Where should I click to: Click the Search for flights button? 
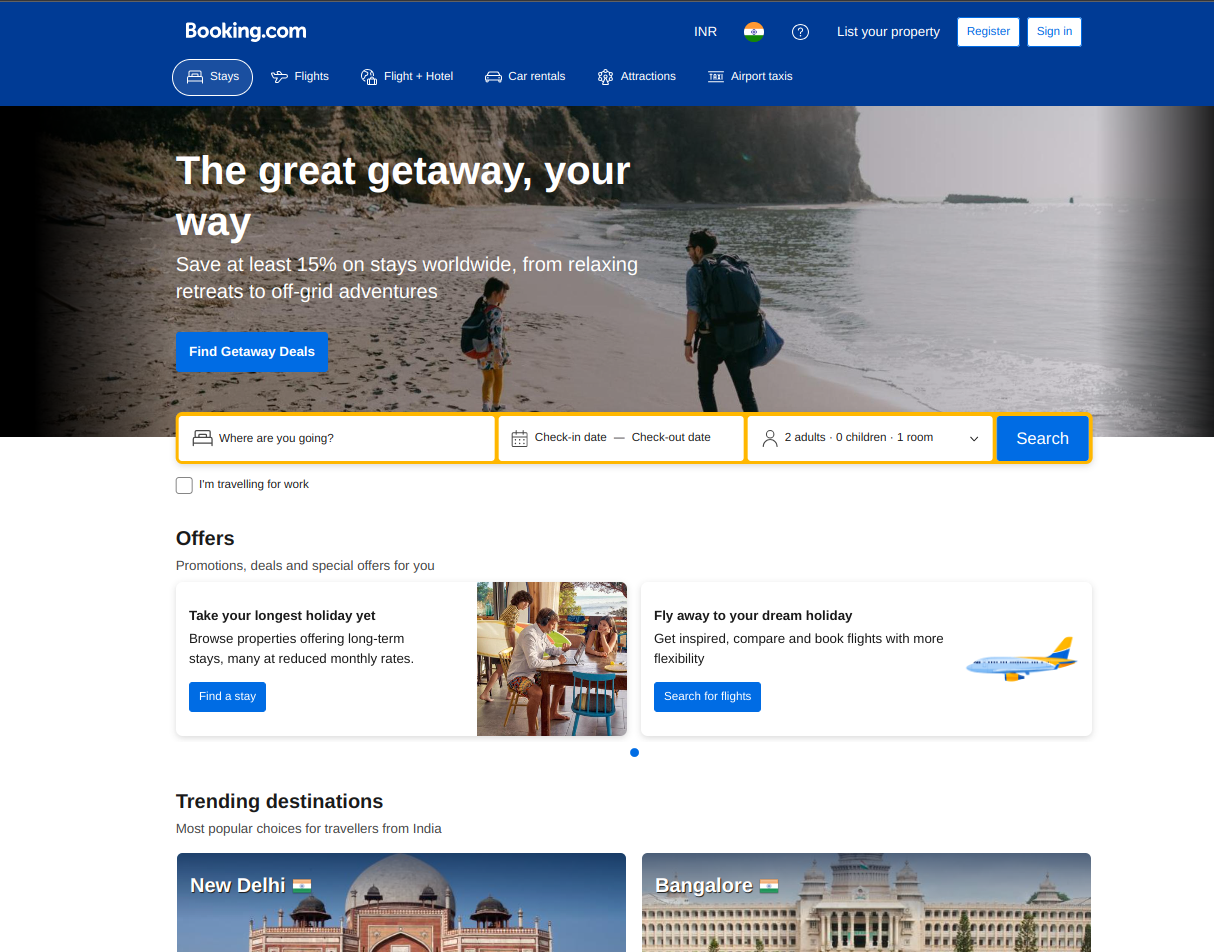(707, 697)
